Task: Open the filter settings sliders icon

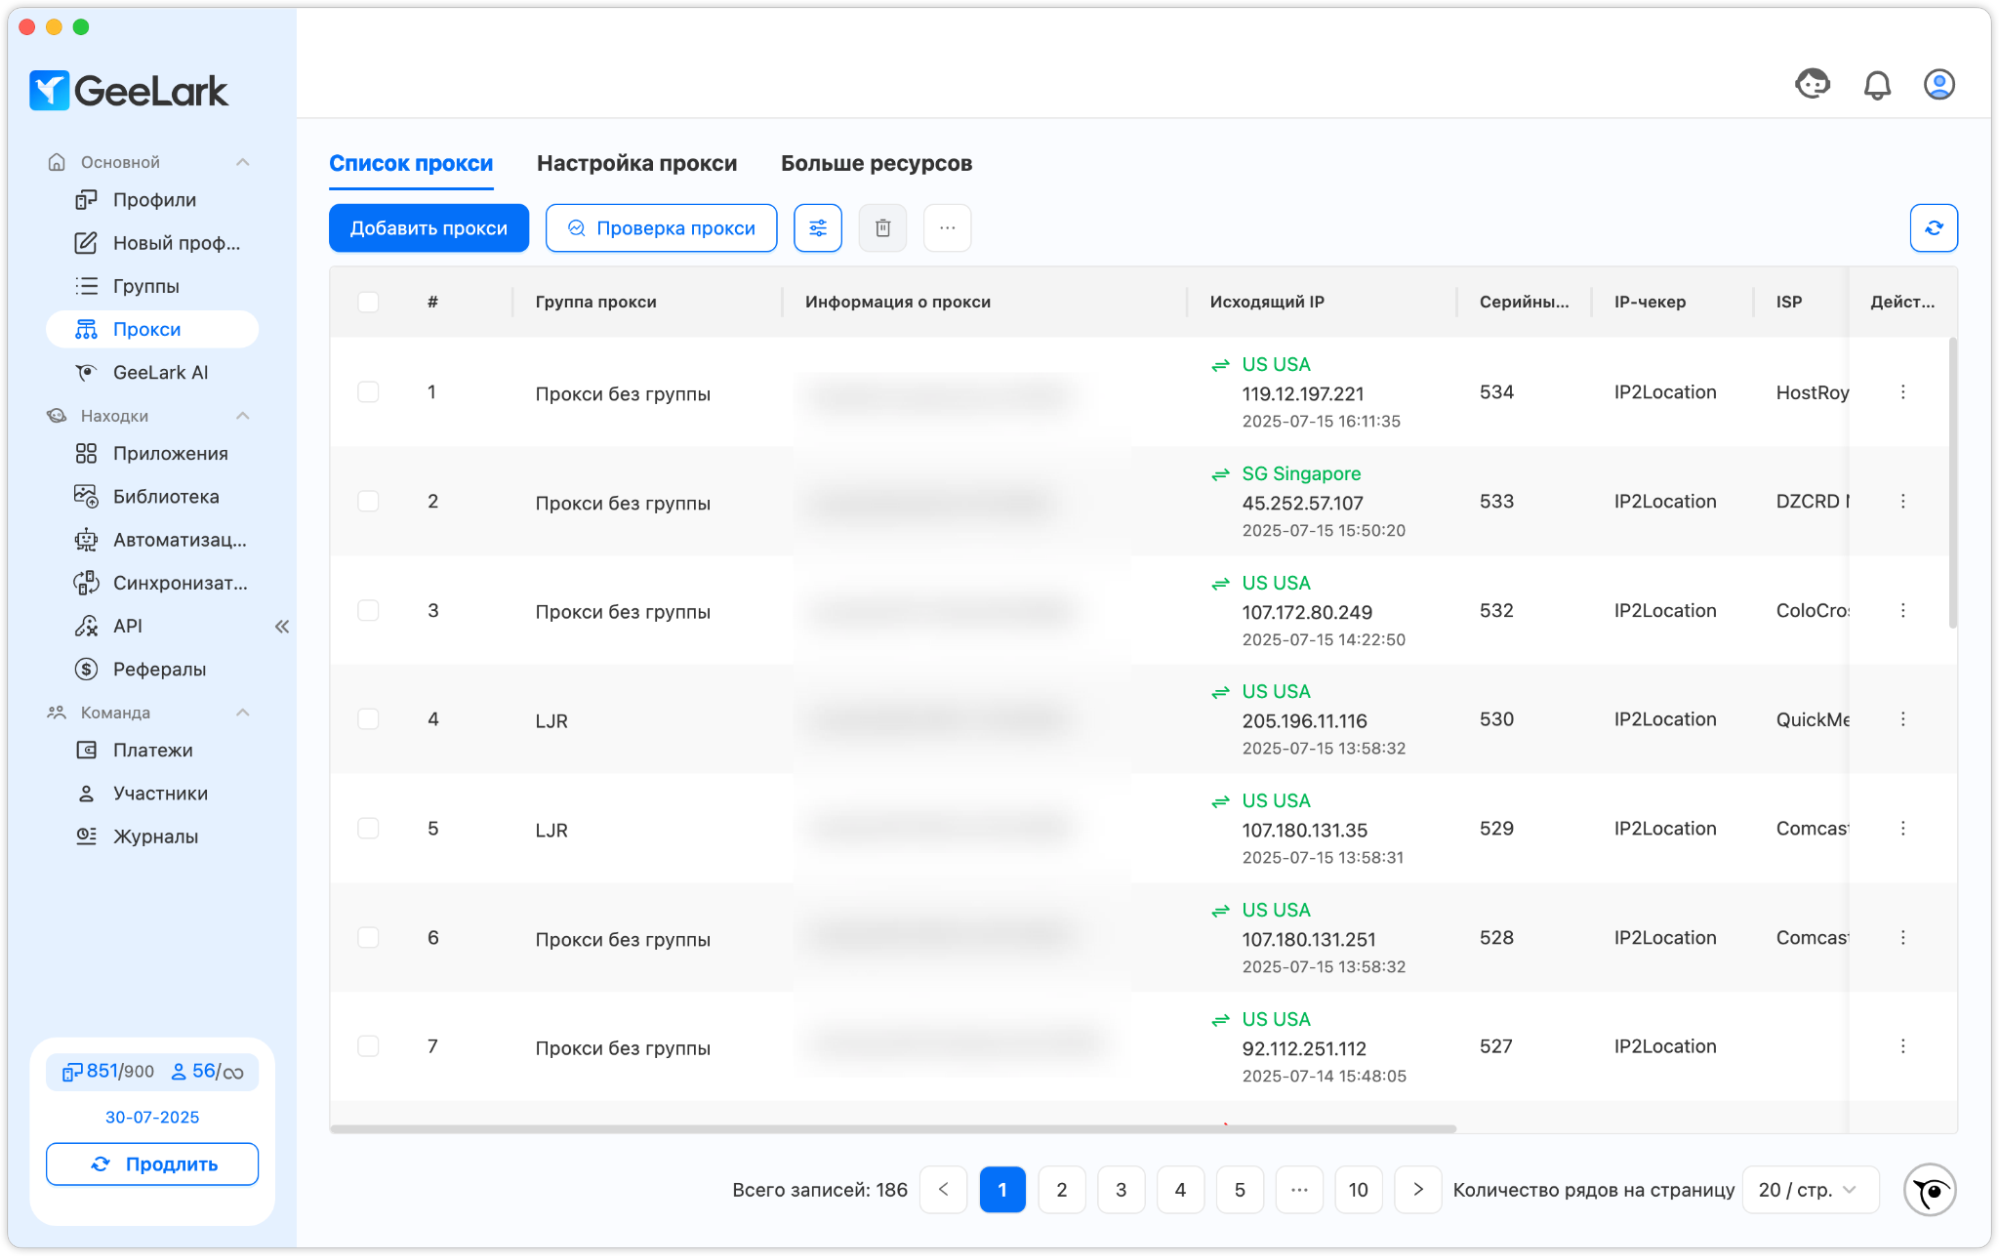Action: point(817,228)
